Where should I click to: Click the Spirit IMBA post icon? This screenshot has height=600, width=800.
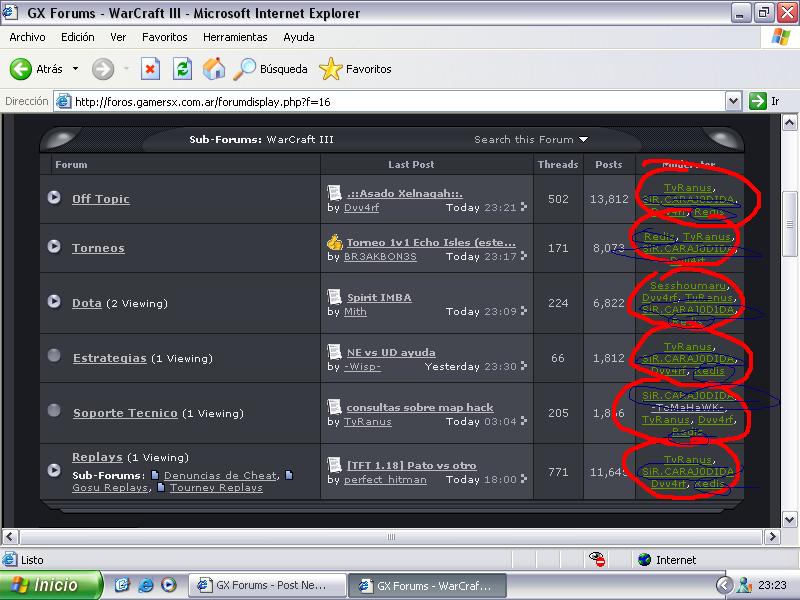click(334, 296)
